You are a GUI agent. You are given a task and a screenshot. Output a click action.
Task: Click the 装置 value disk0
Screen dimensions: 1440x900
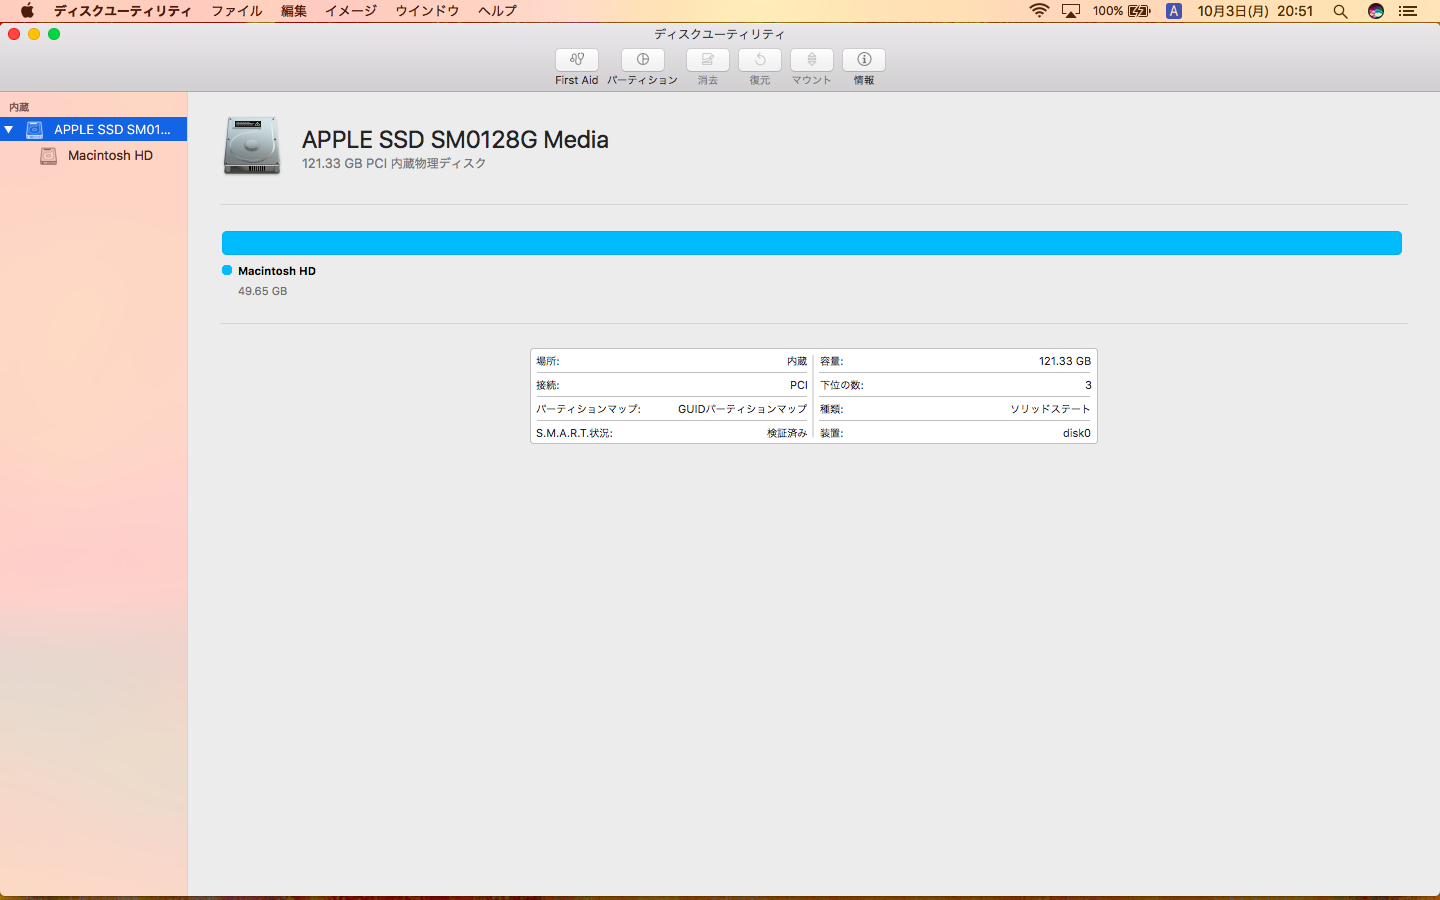(1077, 433)
